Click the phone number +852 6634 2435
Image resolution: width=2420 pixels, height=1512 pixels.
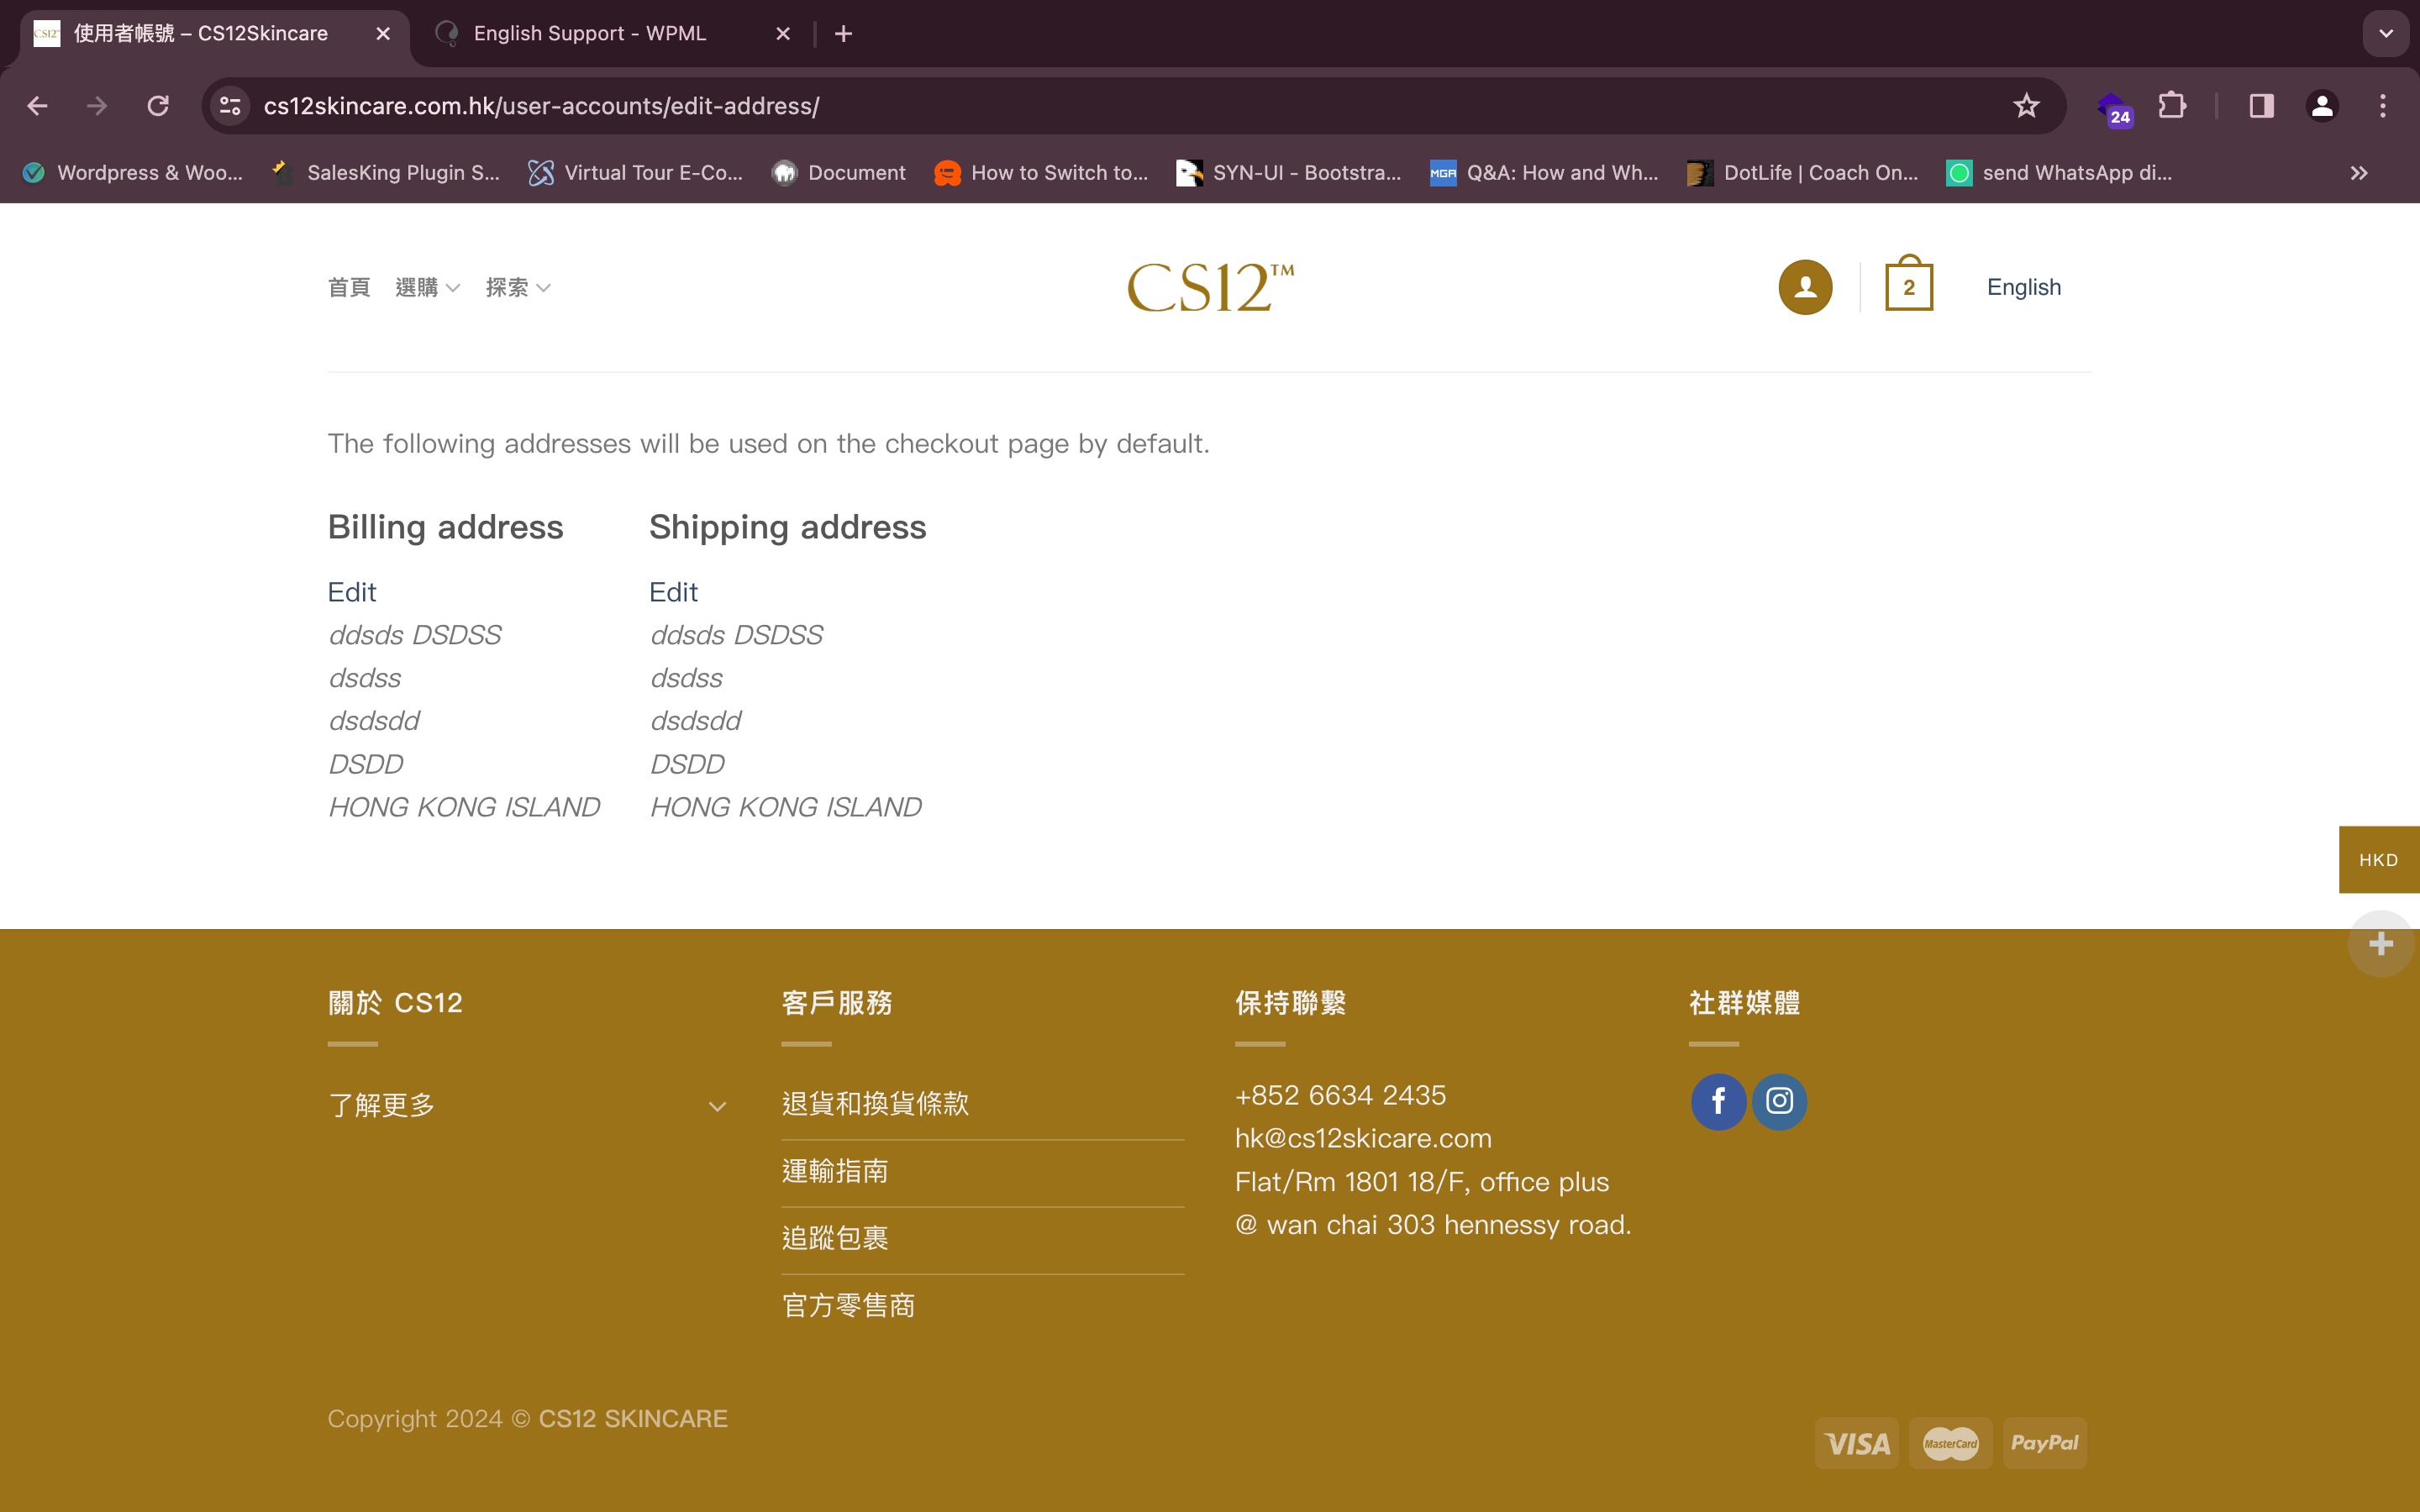click(x=1340, y=1095)
